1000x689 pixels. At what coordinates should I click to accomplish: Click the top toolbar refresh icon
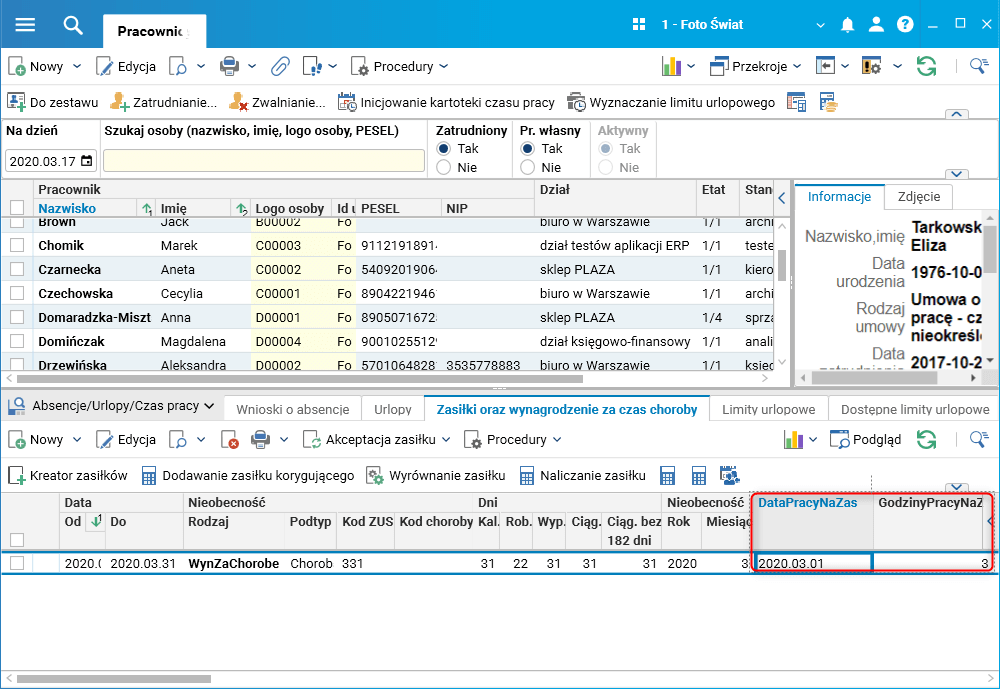click(927, 66)
